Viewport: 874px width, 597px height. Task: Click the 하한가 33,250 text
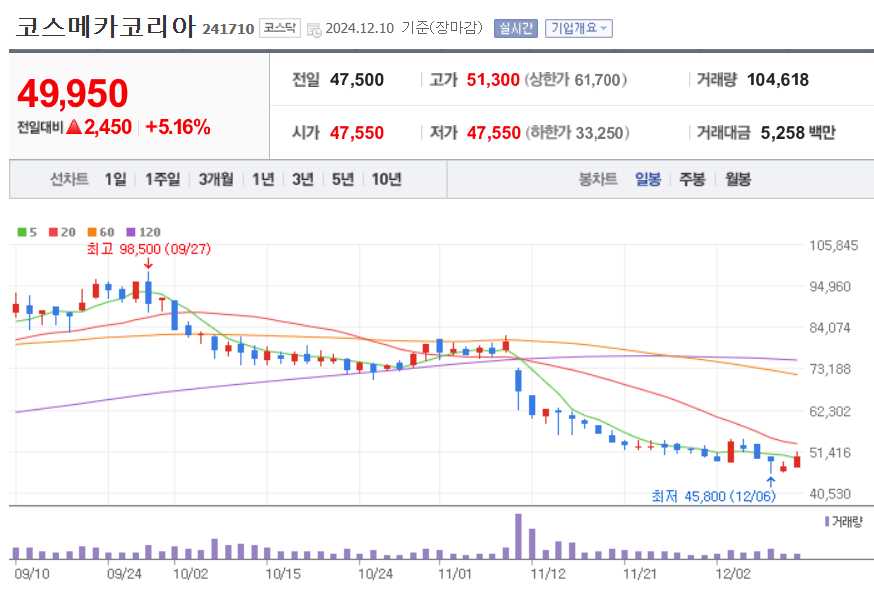coord(577,133)
